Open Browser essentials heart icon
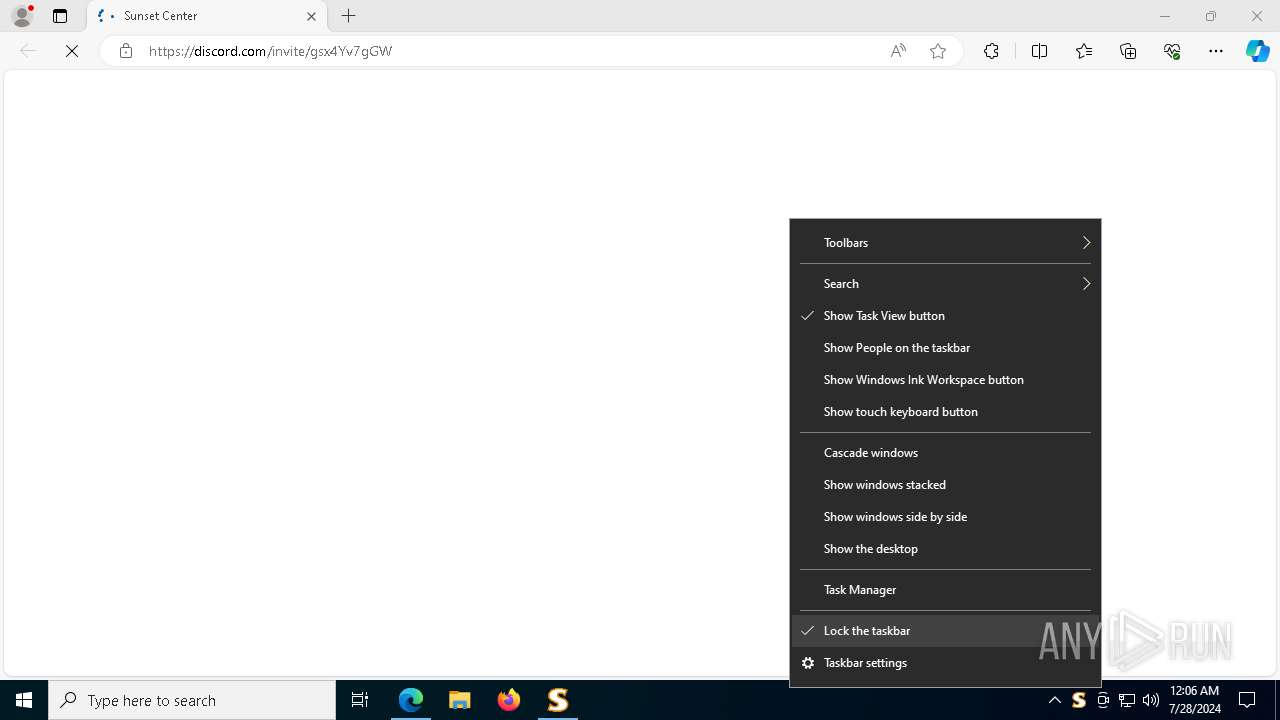The width and height of the screenshot is (1280, 720). coord(1172,51)
